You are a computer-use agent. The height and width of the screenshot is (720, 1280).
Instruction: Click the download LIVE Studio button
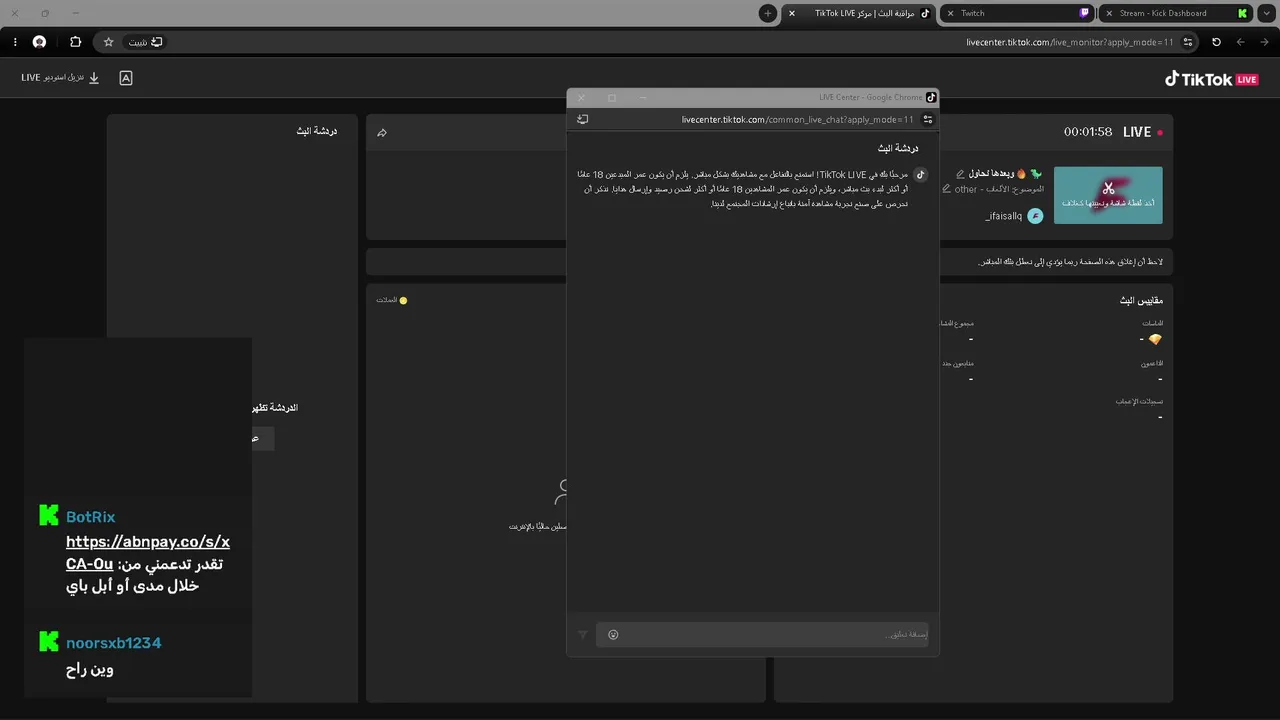[60, 78]
